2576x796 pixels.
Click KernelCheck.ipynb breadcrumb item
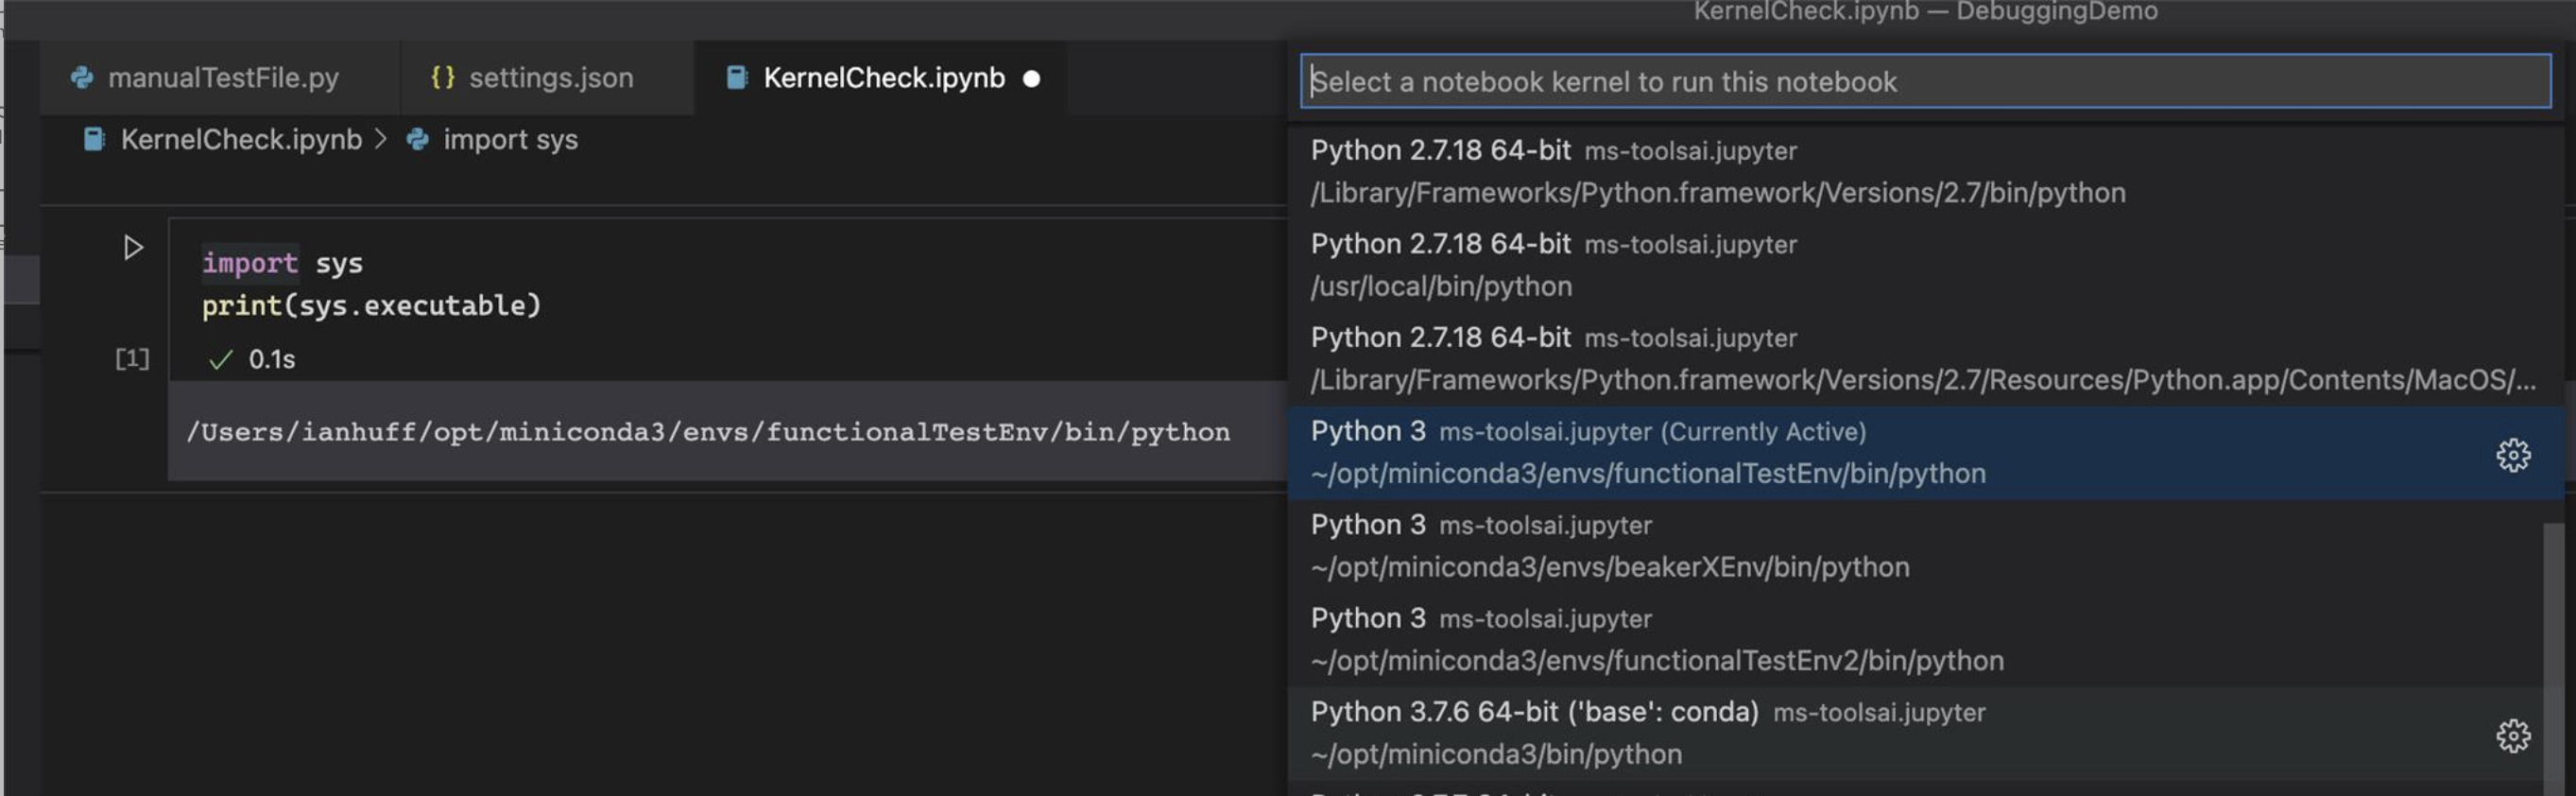pos(241,140)
